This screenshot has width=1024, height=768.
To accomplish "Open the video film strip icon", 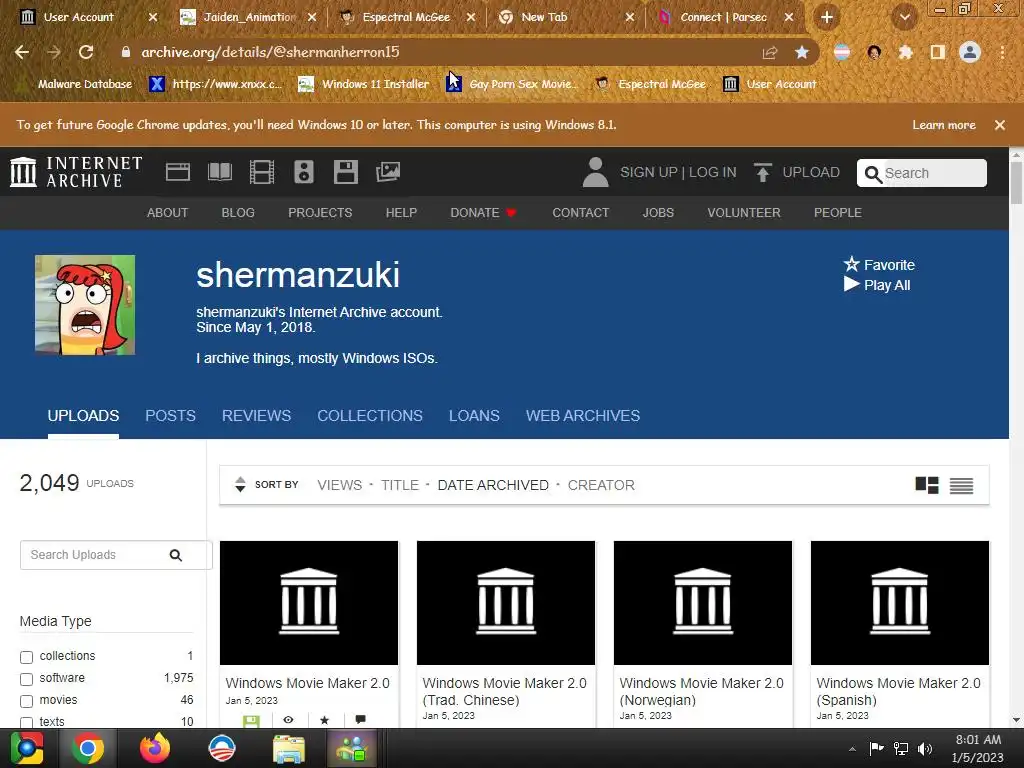I will click(x=262, y=172).
